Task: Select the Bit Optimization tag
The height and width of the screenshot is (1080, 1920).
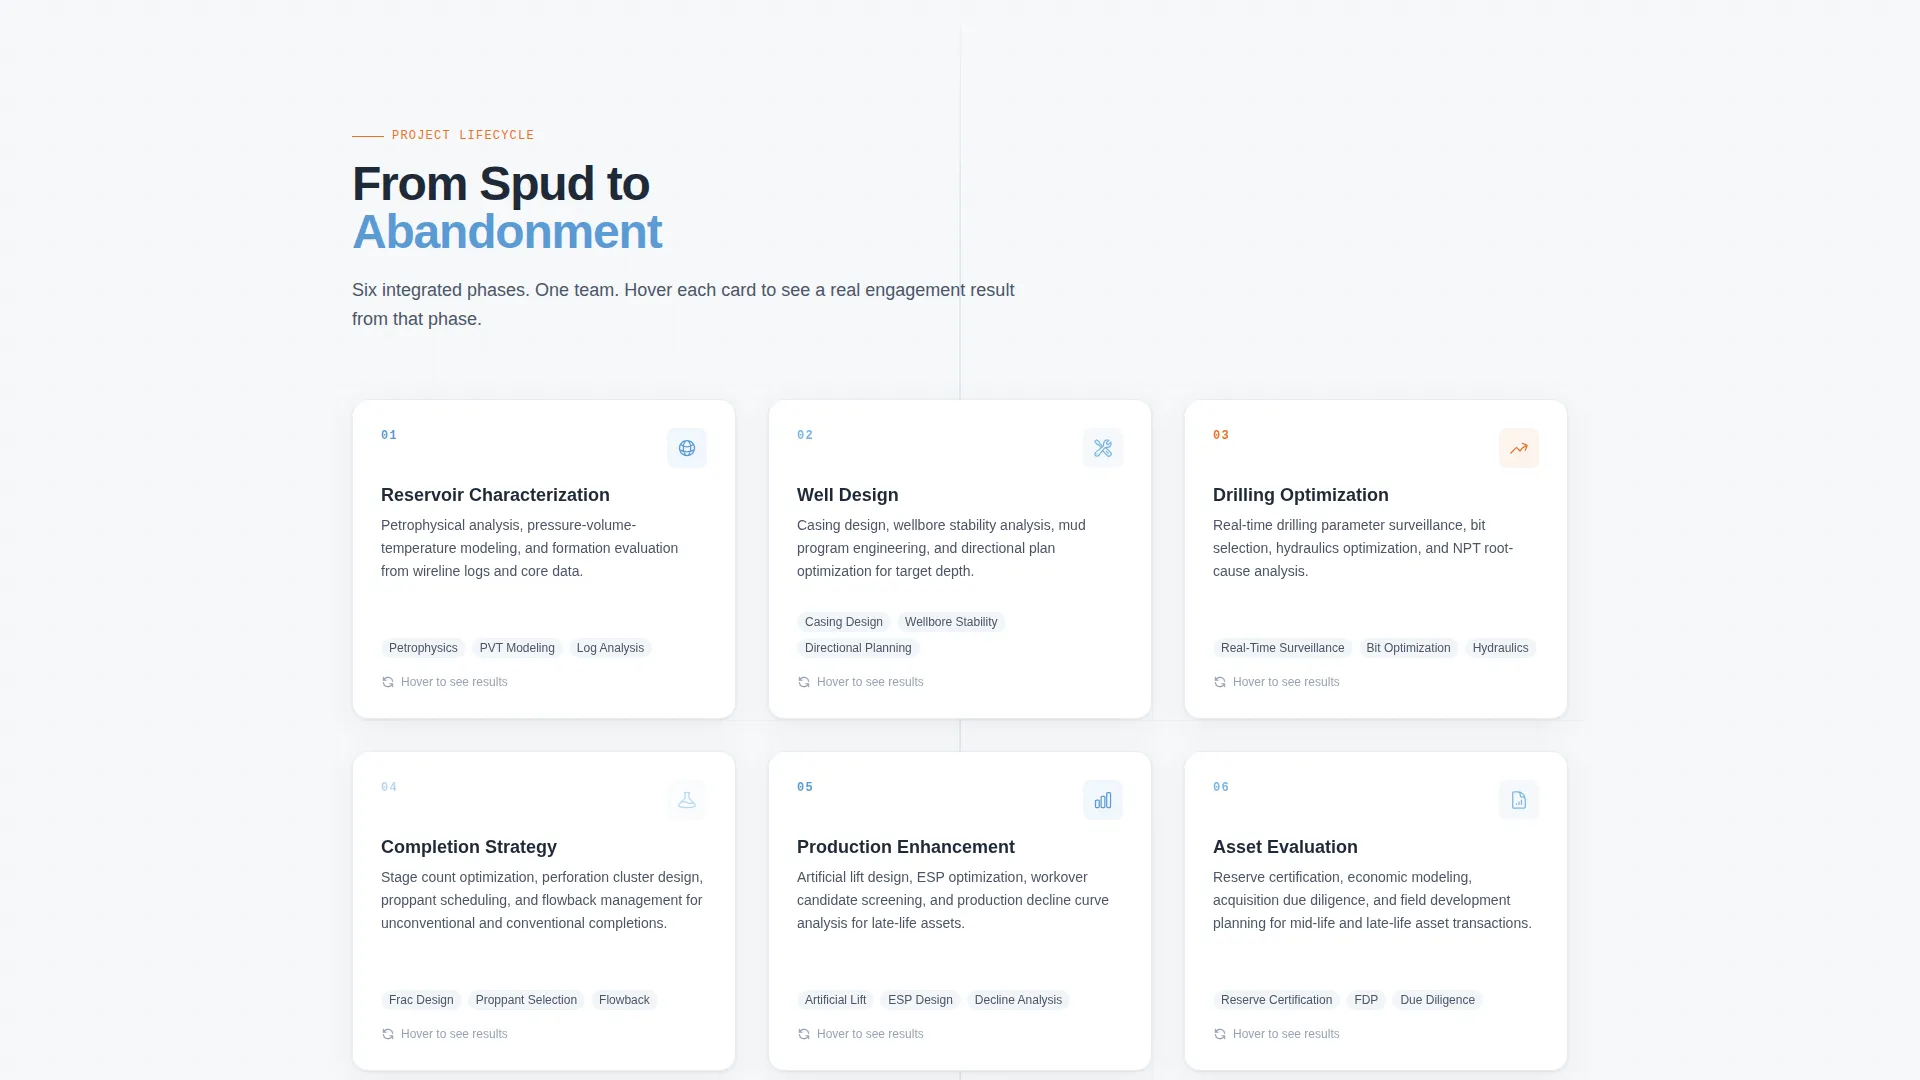Action: 1408,648
